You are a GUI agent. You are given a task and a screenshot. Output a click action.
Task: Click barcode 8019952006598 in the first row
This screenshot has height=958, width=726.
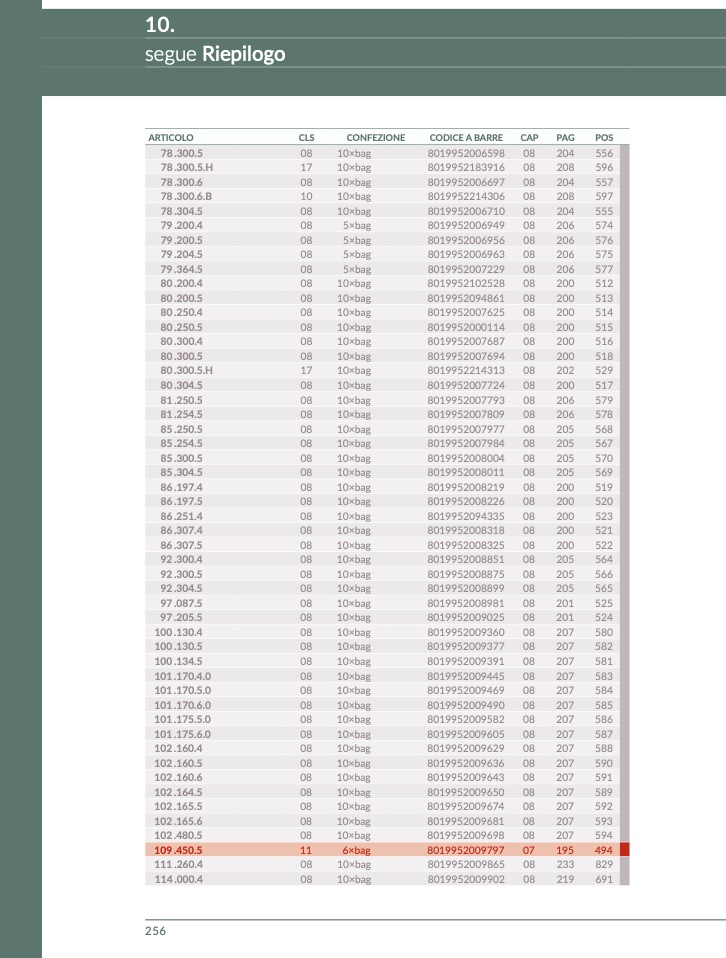pyautogui.click(x=466, y=153)
